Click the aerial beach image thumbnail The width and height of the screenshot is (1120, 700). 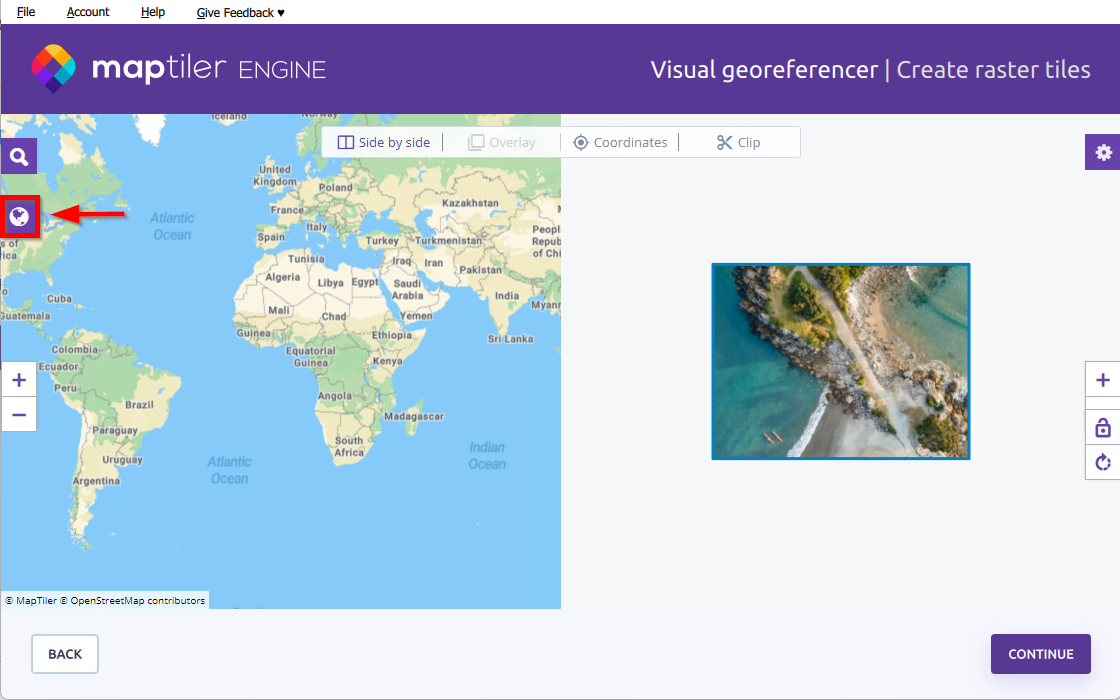(x=840, y=361)
